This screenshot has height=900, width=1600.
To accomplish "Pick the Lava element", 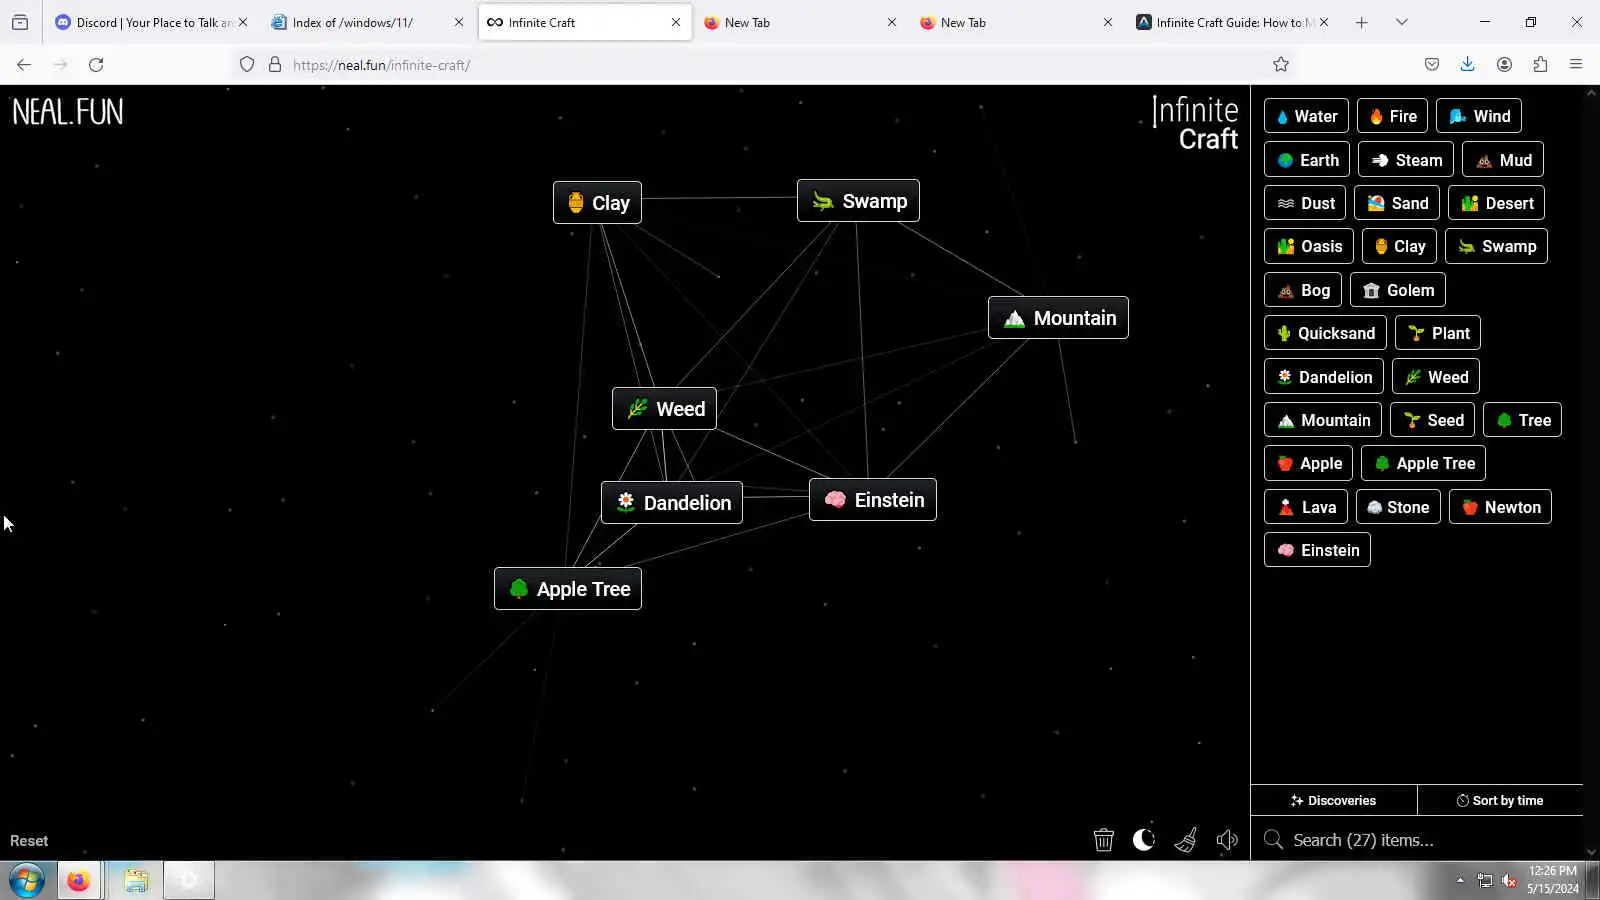I will [x=1306, y=507].
